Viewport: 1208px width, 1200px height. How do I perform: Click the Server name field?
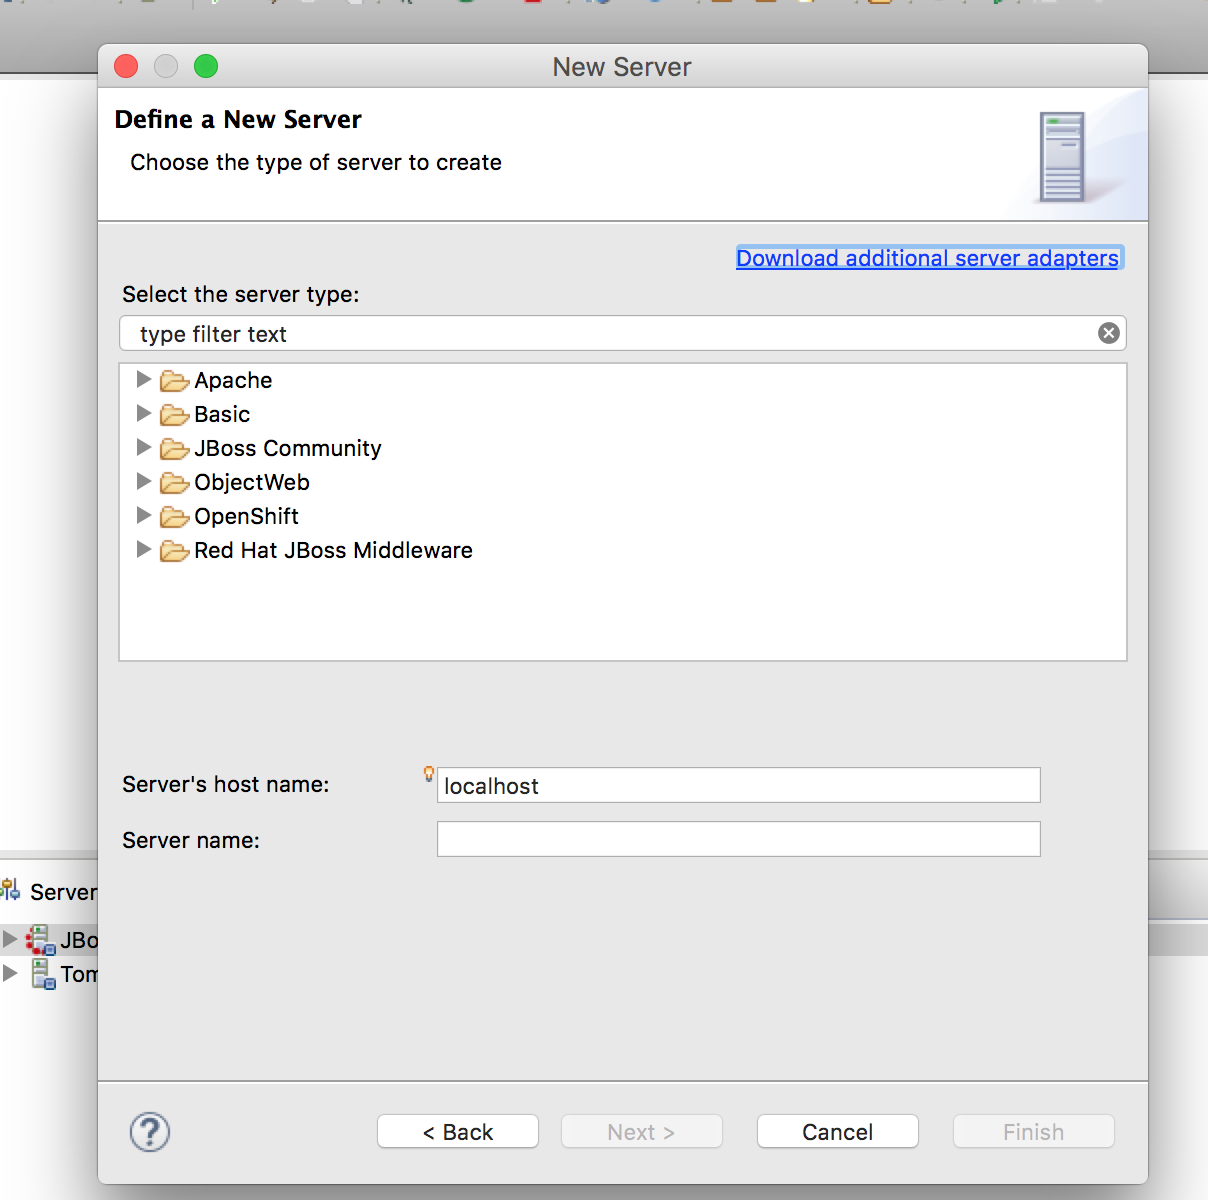click(739, 839)
